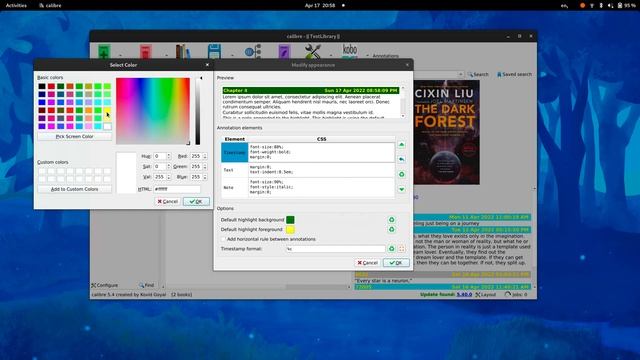
Task: Open the update found 5.40.0 link
Action: point(464,294)
